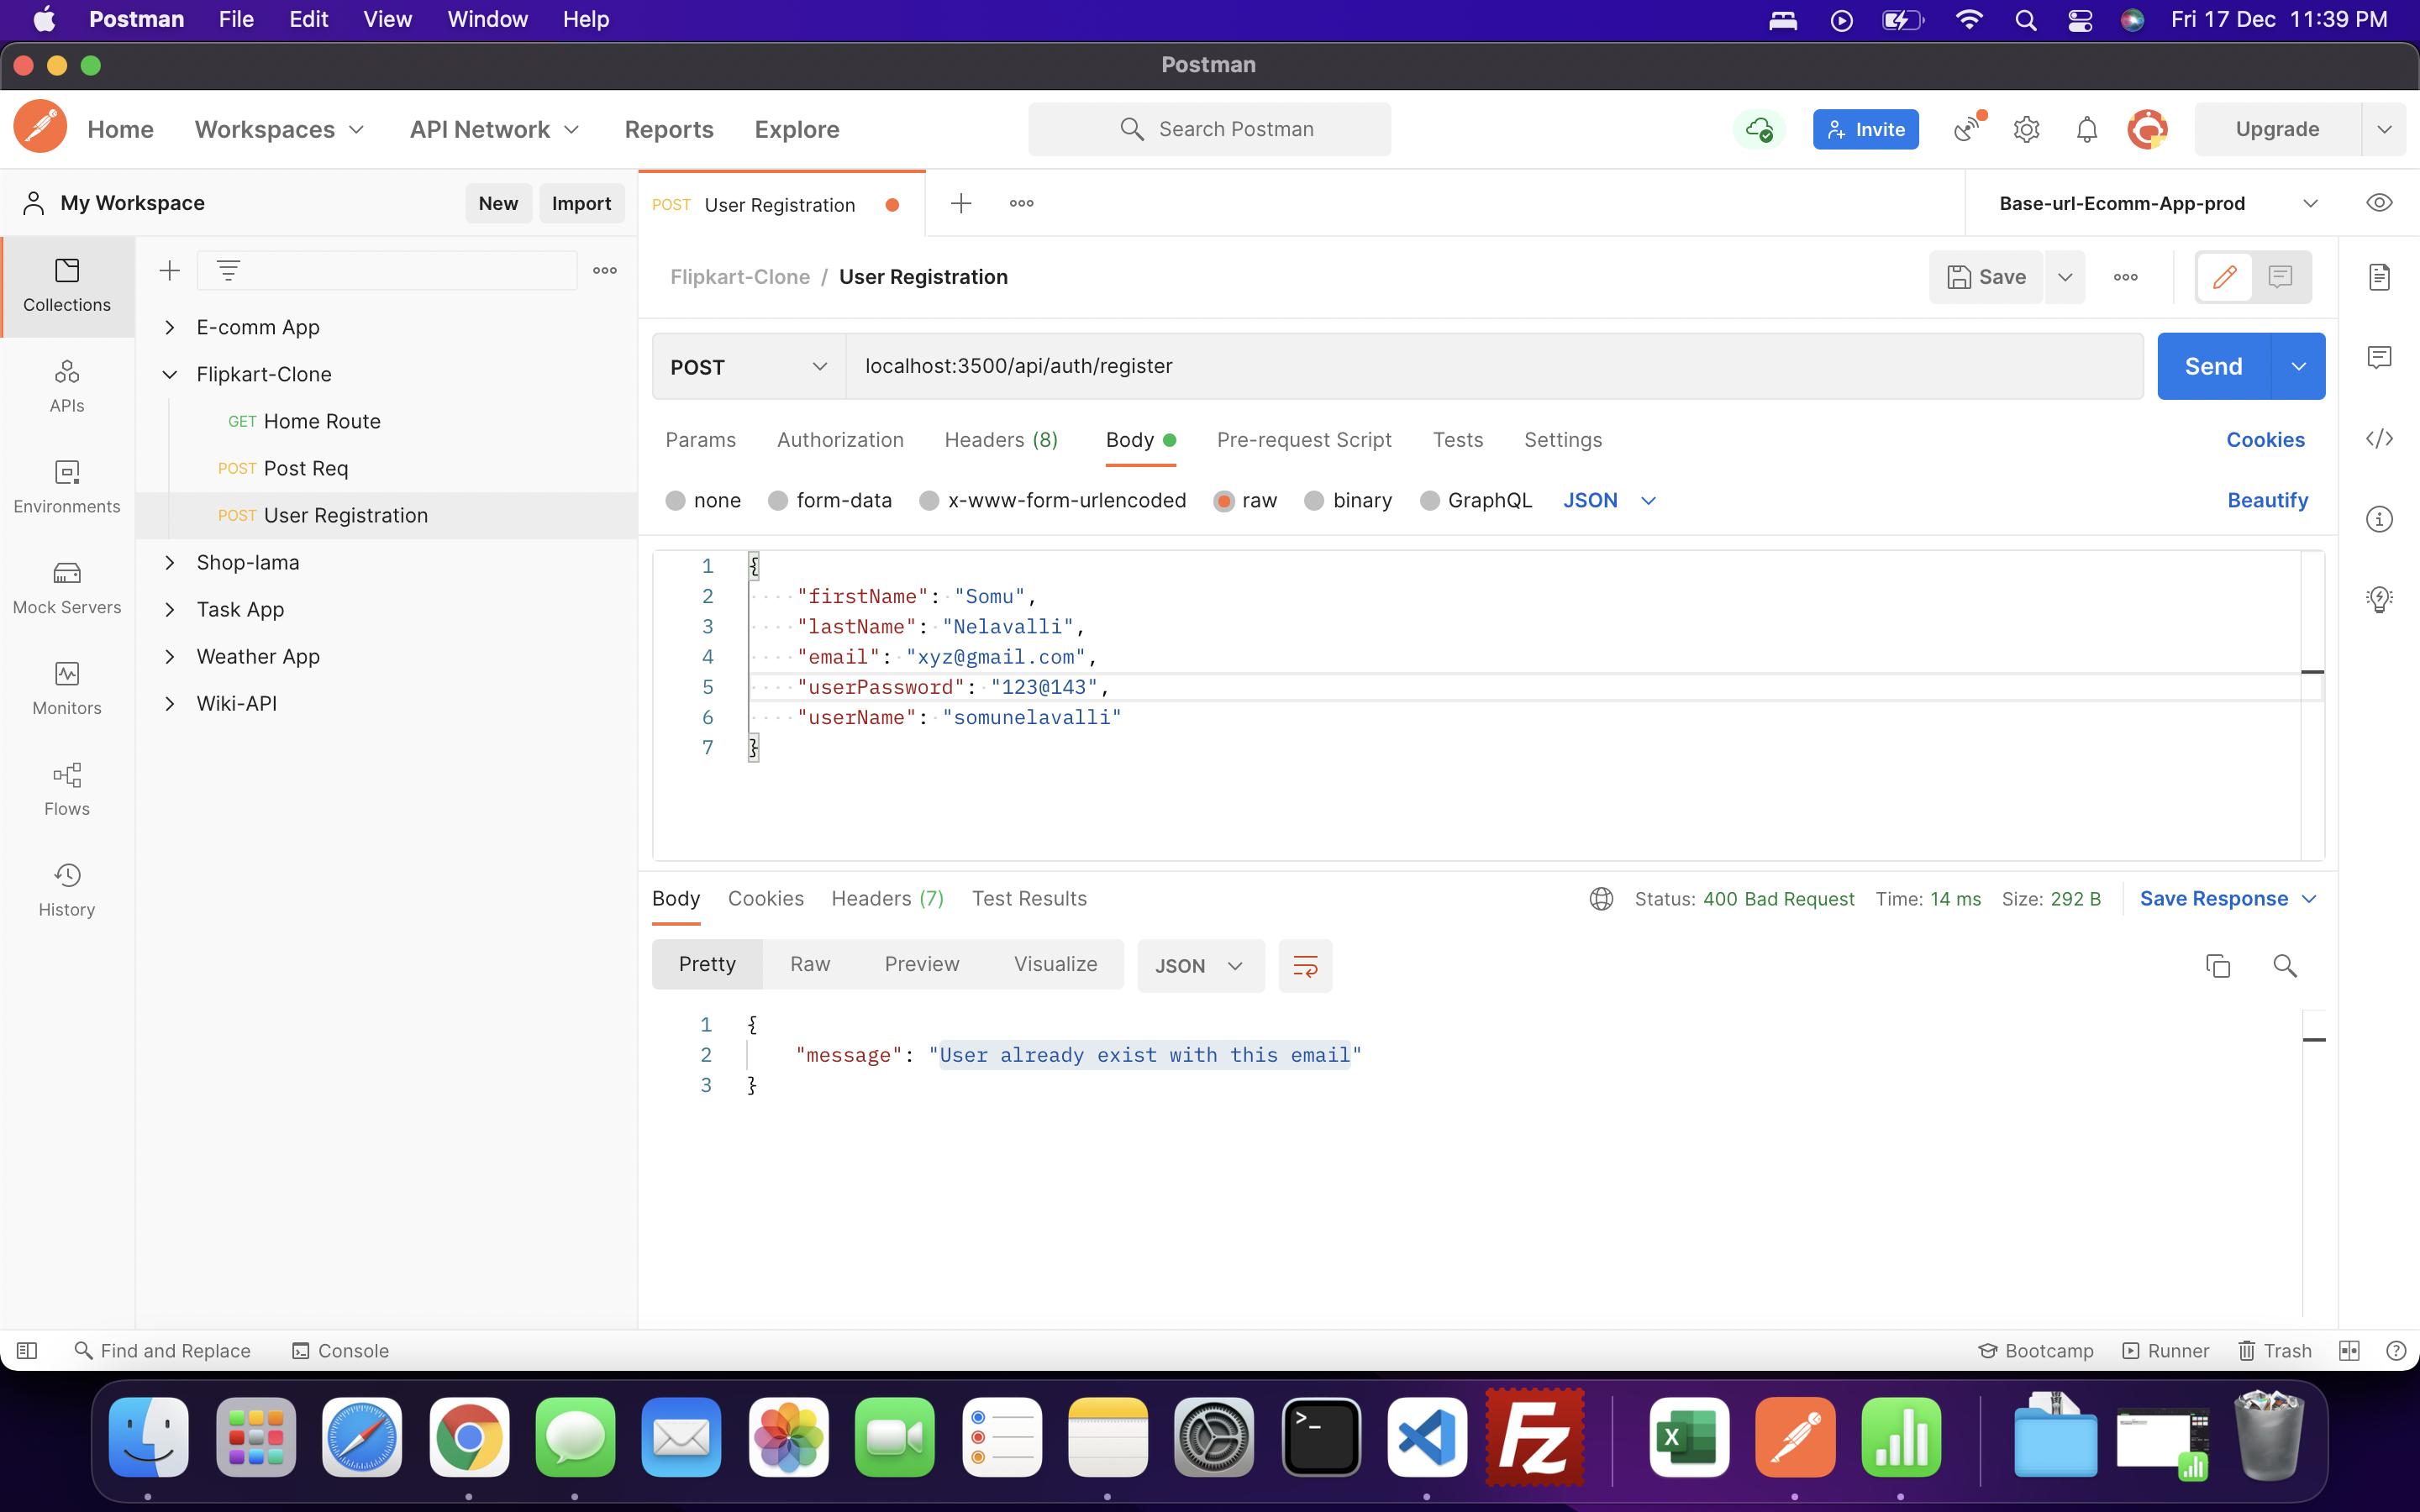Screen dimensions: 2420x1512
Task: Open the Monitors sidebar panel
Action: pyautogui.click(x=67, y=688)
